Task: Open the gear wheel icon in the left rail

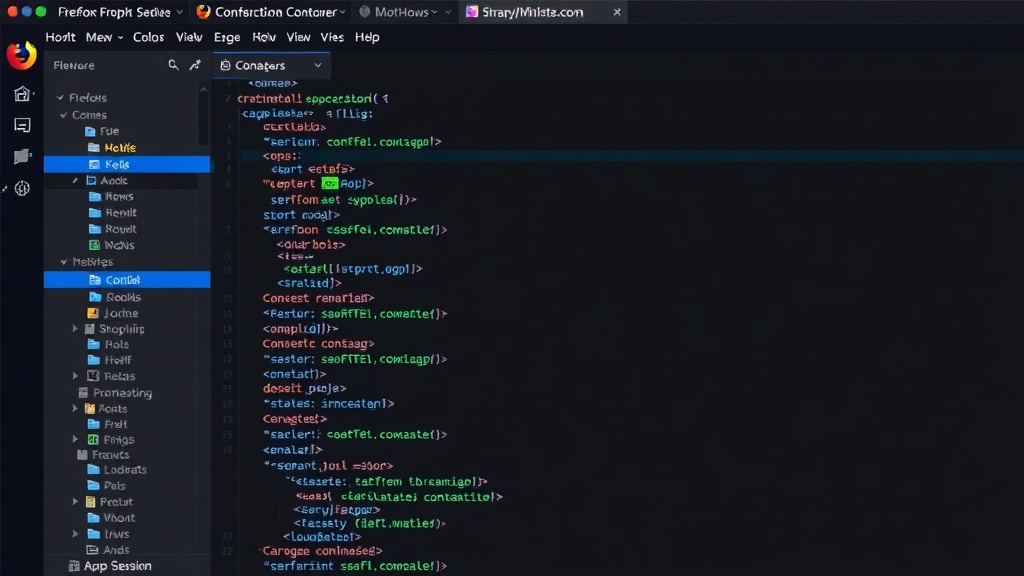Action: coord(22,189)
